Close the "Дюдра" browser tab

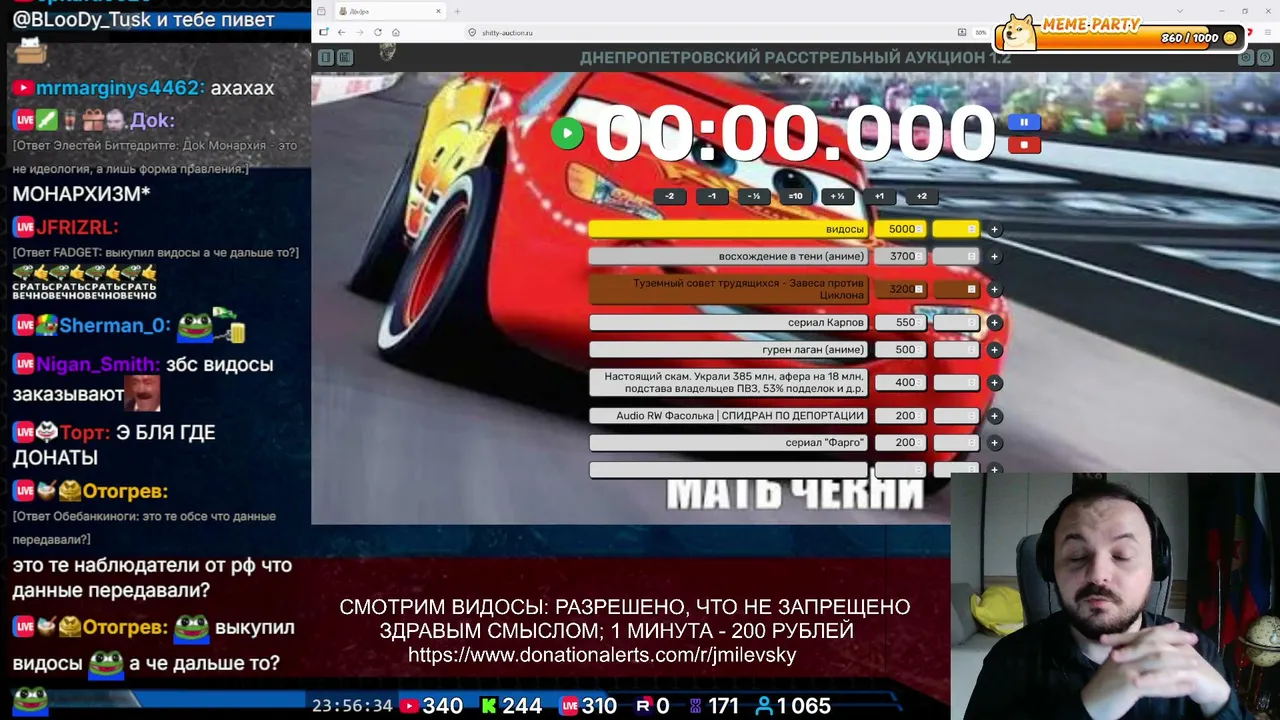tap(438, 12)
